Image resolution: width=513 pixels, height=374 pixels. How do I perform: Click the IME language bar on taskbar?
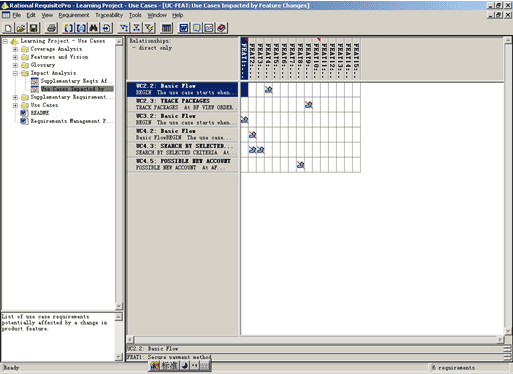click(x=180, y=366)
